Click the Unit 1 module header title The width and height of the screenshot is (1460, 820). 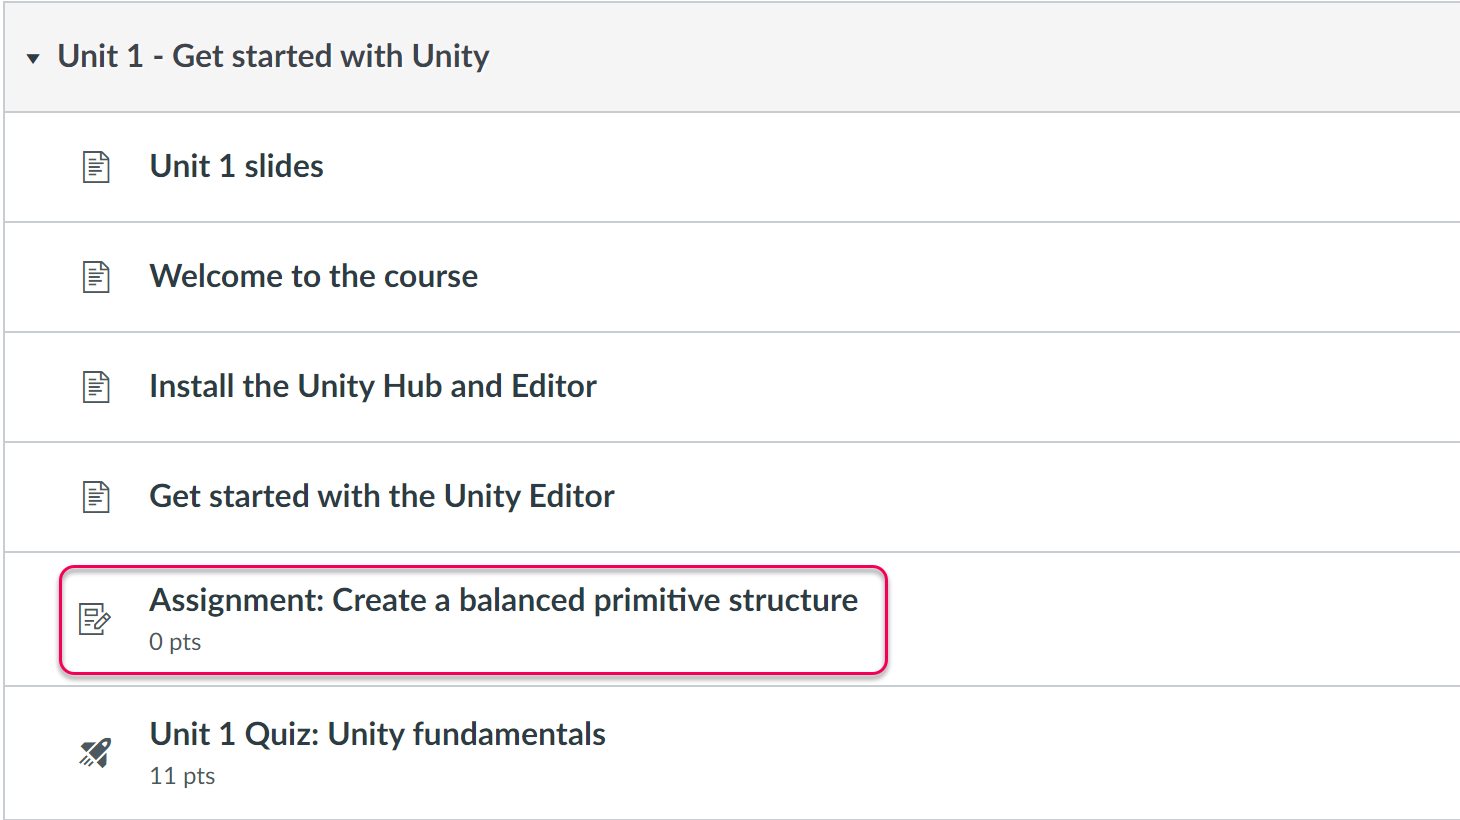(273, 56)
